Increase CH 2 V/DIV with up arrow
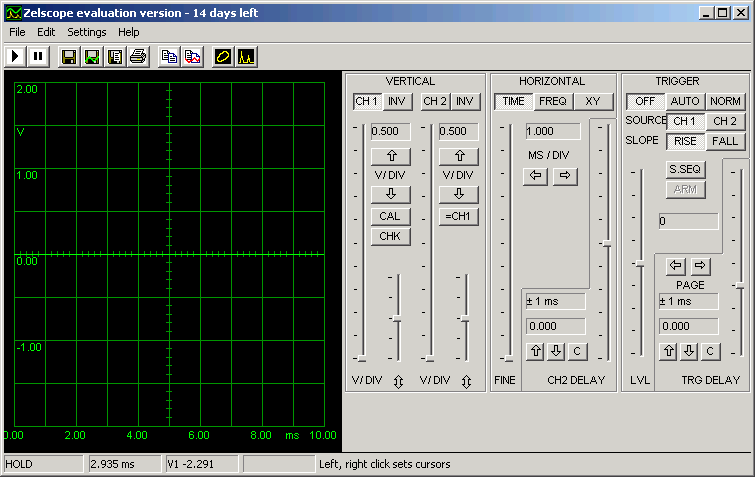Viewport: 755px width, 477px height. [x=459, y=156]
